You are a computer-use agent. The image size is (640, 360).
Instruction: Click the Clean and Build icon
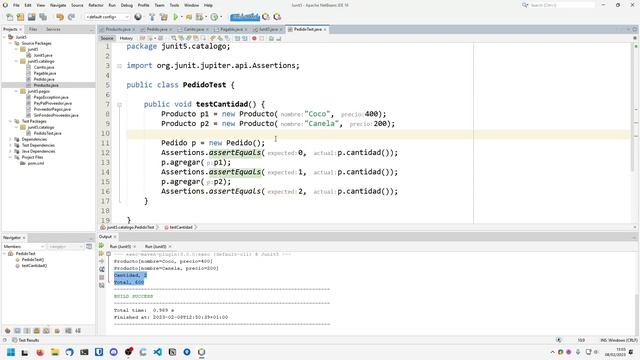[x=164, y=17]
